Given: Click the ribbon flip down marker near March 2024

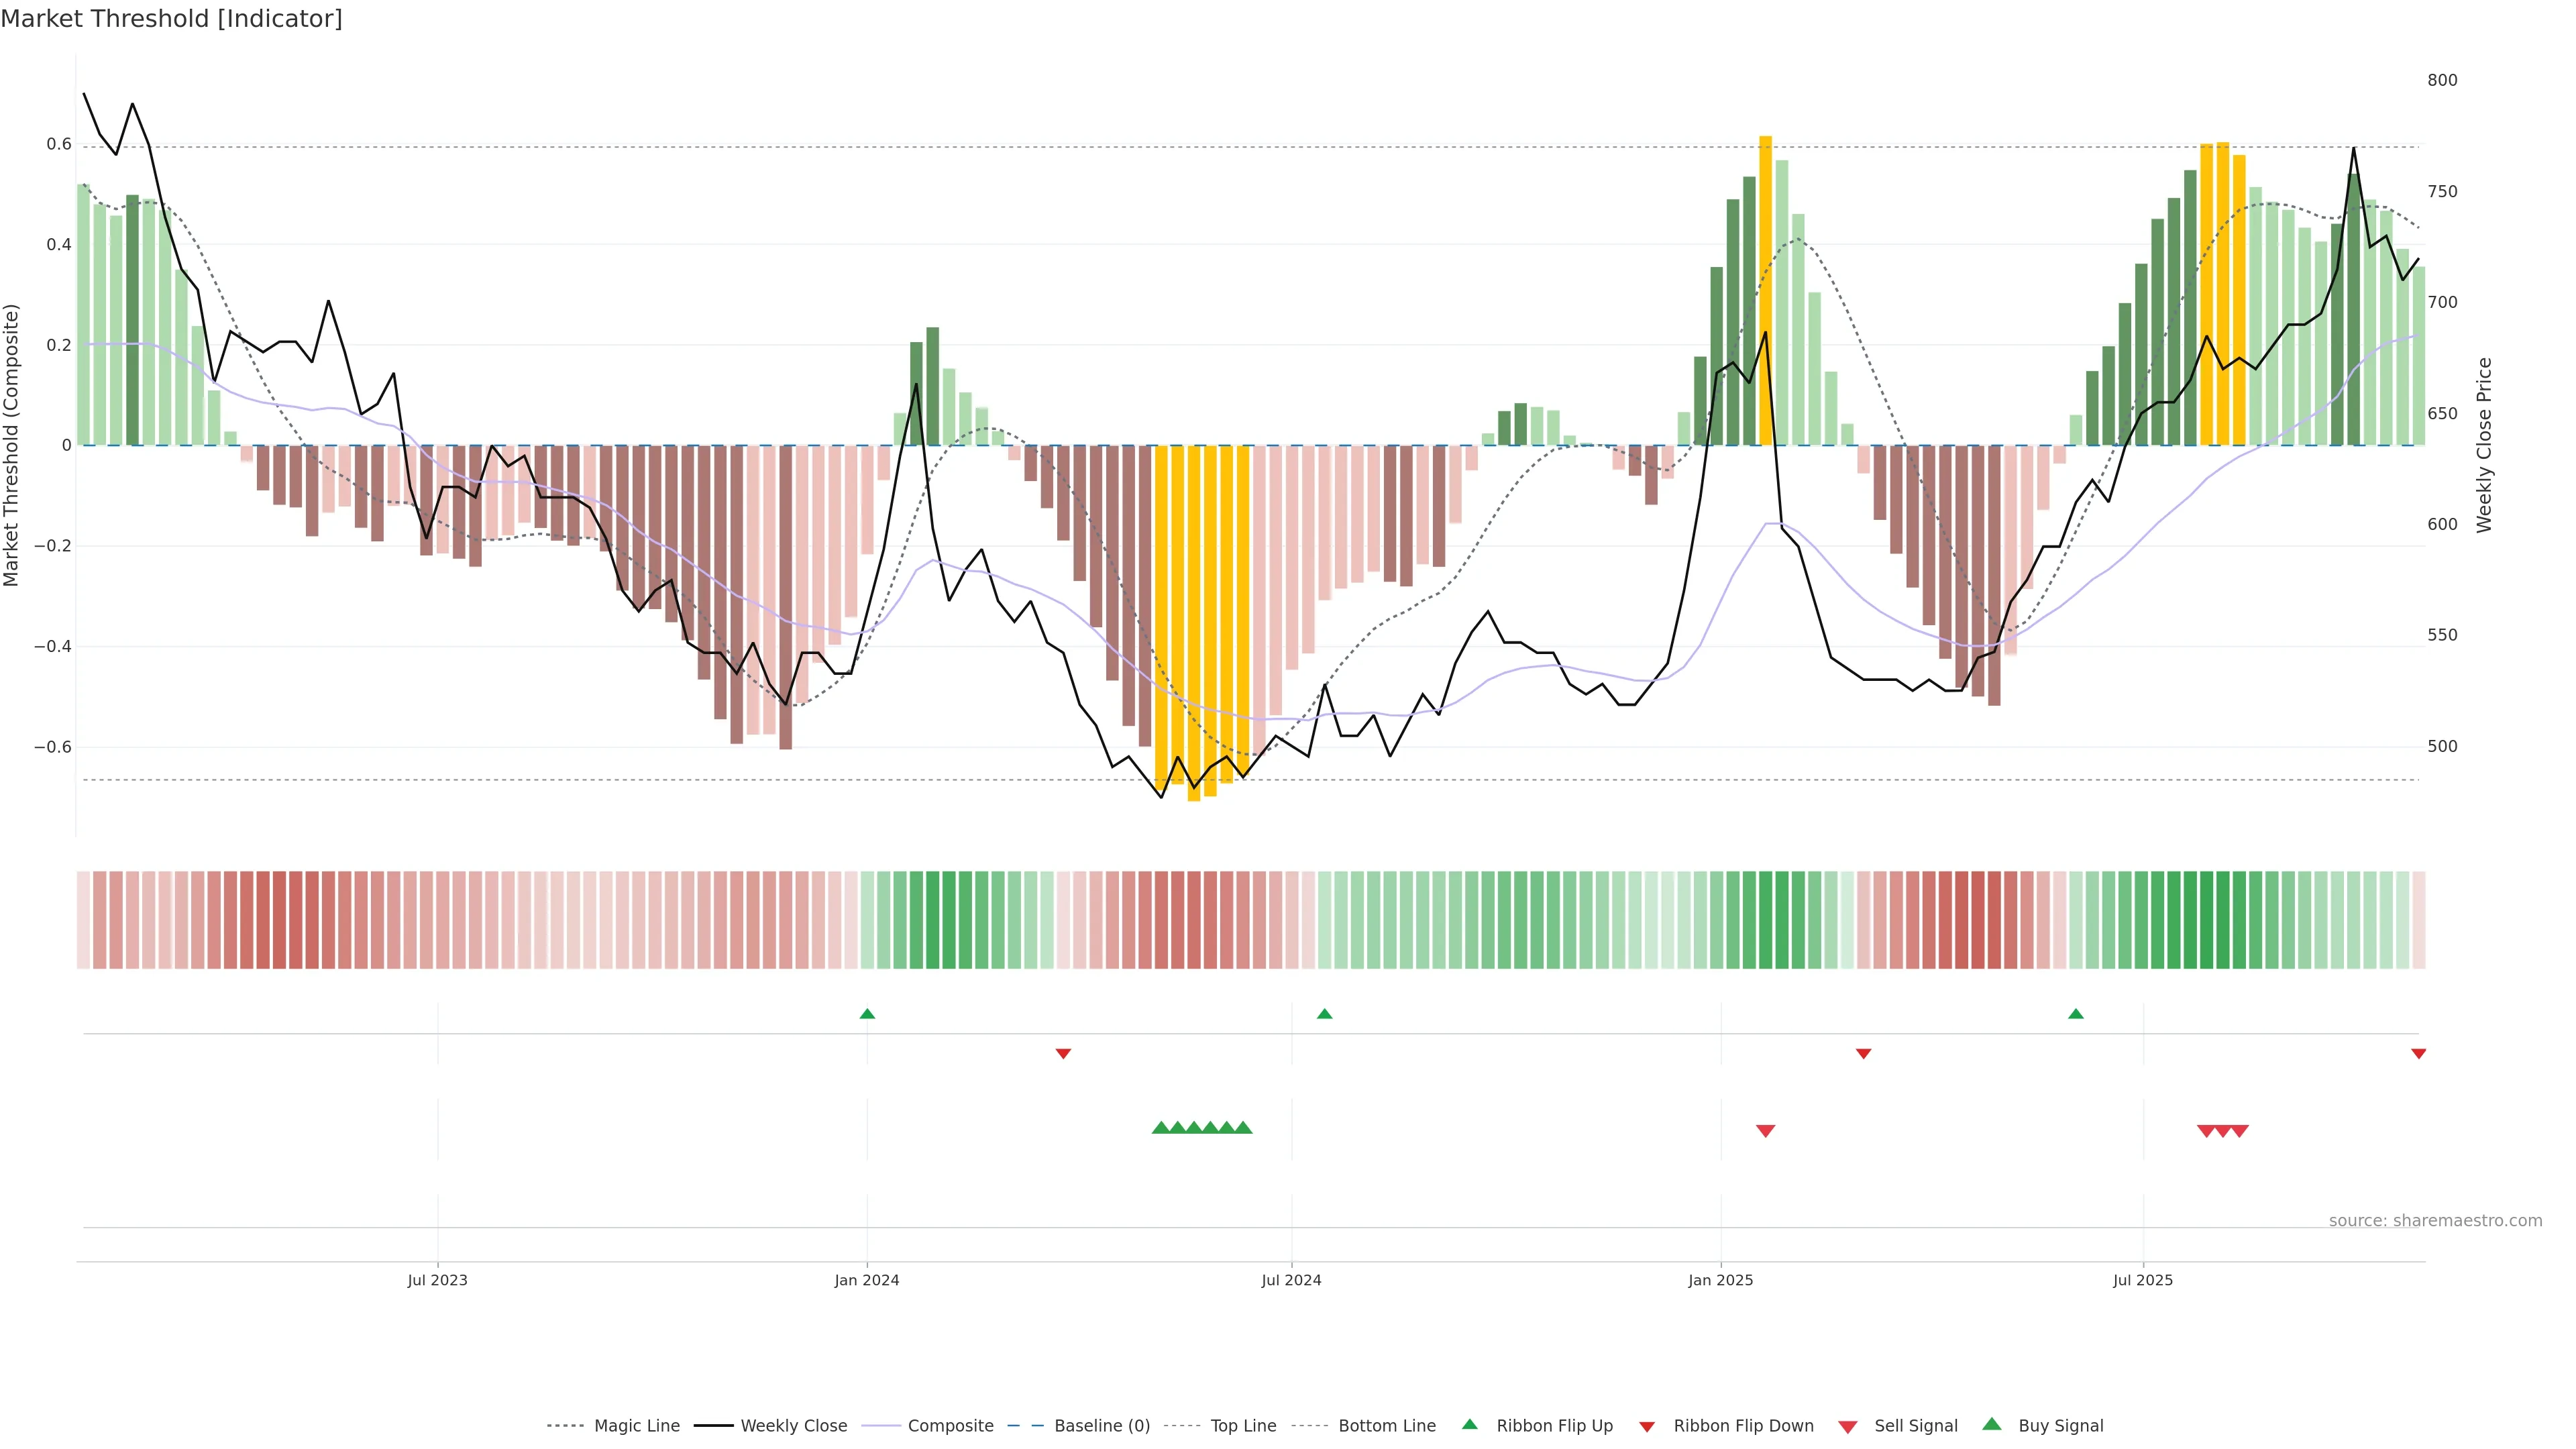Looking at the screenshot, I should click(x=1063, y=1054).
